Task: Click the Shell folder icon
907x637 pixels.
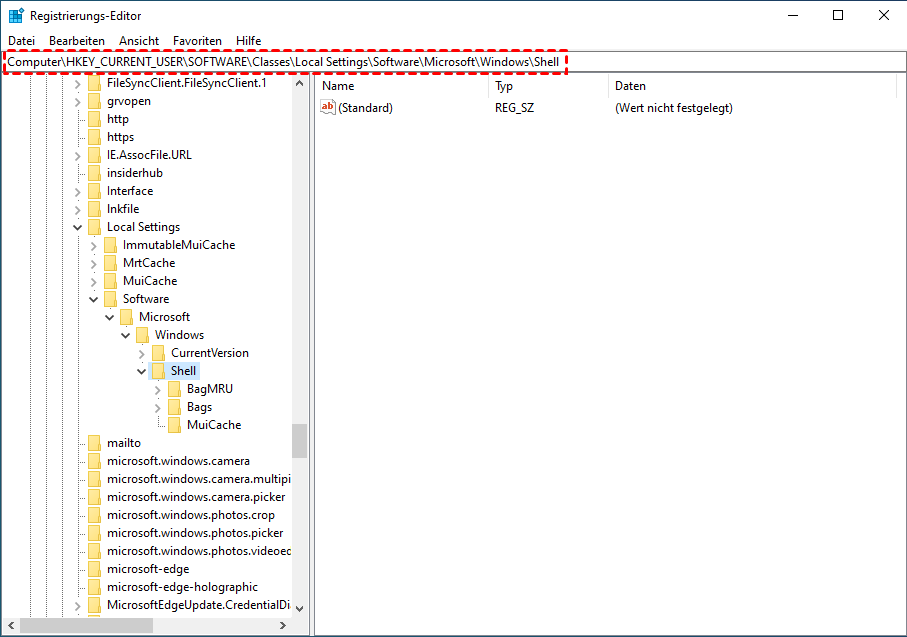Action: (x=158, y=371)
